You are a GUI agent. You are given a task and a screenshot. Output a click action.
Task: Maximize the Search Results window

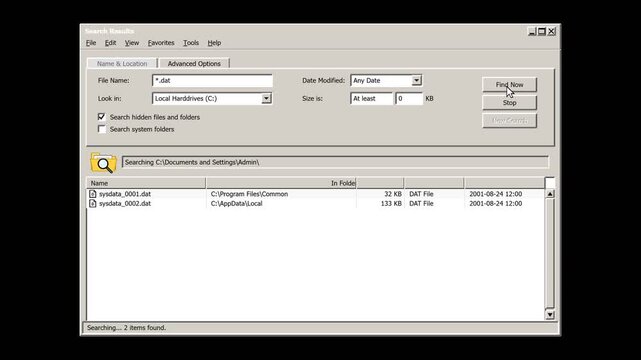[x=542, y=31]
